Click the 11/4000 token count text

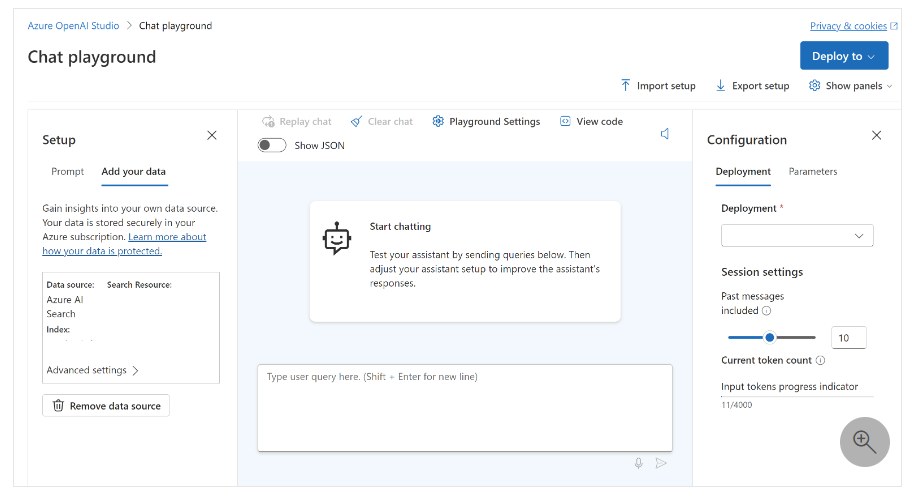click(736, 405)
